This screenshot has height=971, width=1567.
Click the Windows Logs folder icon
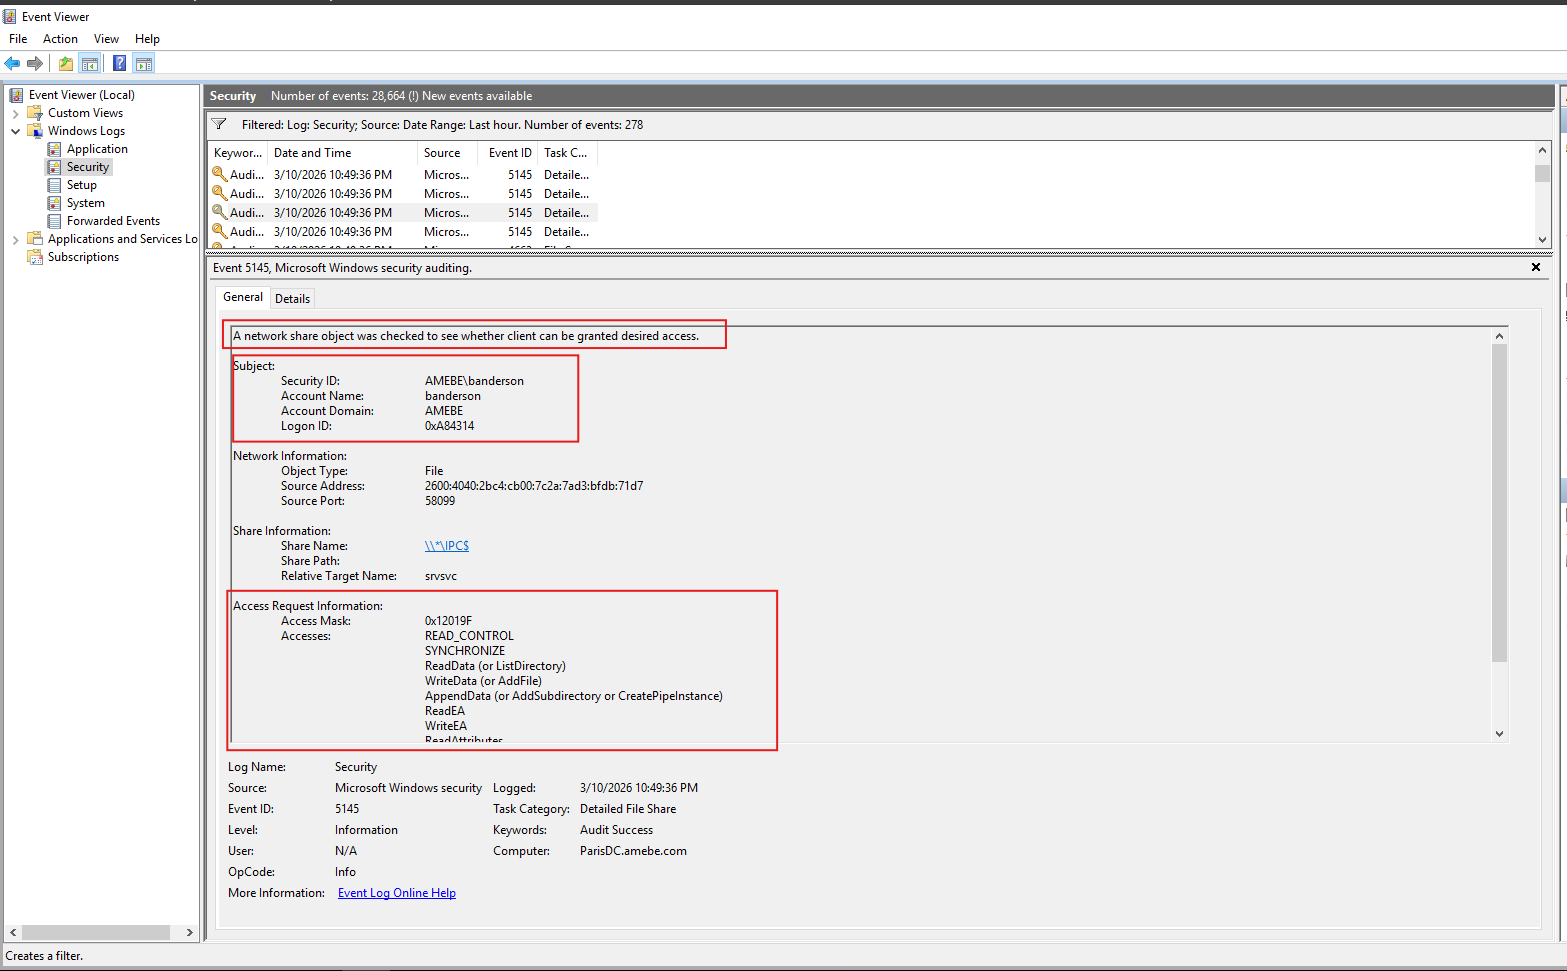(35, 131)
